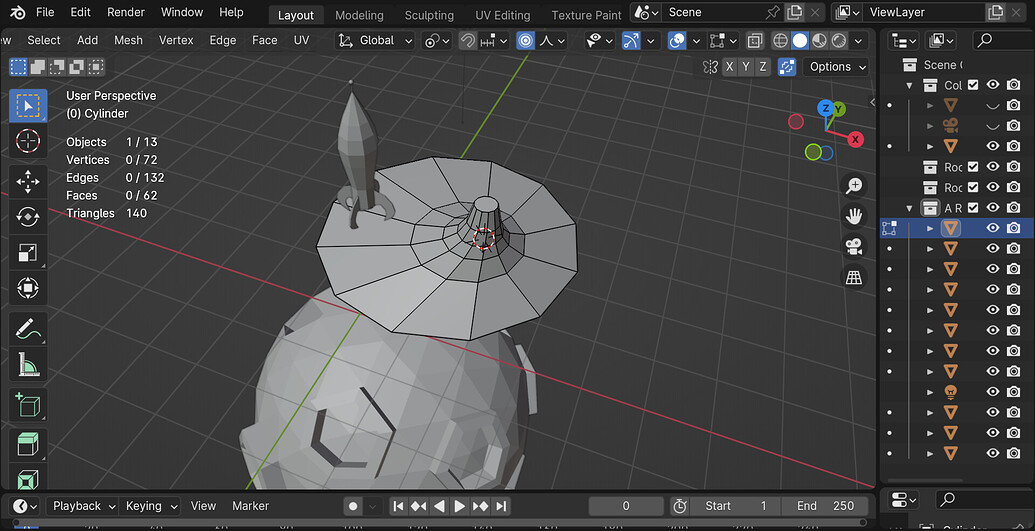Switch to the Sculpting workspace tab

(x=429, y=15)
